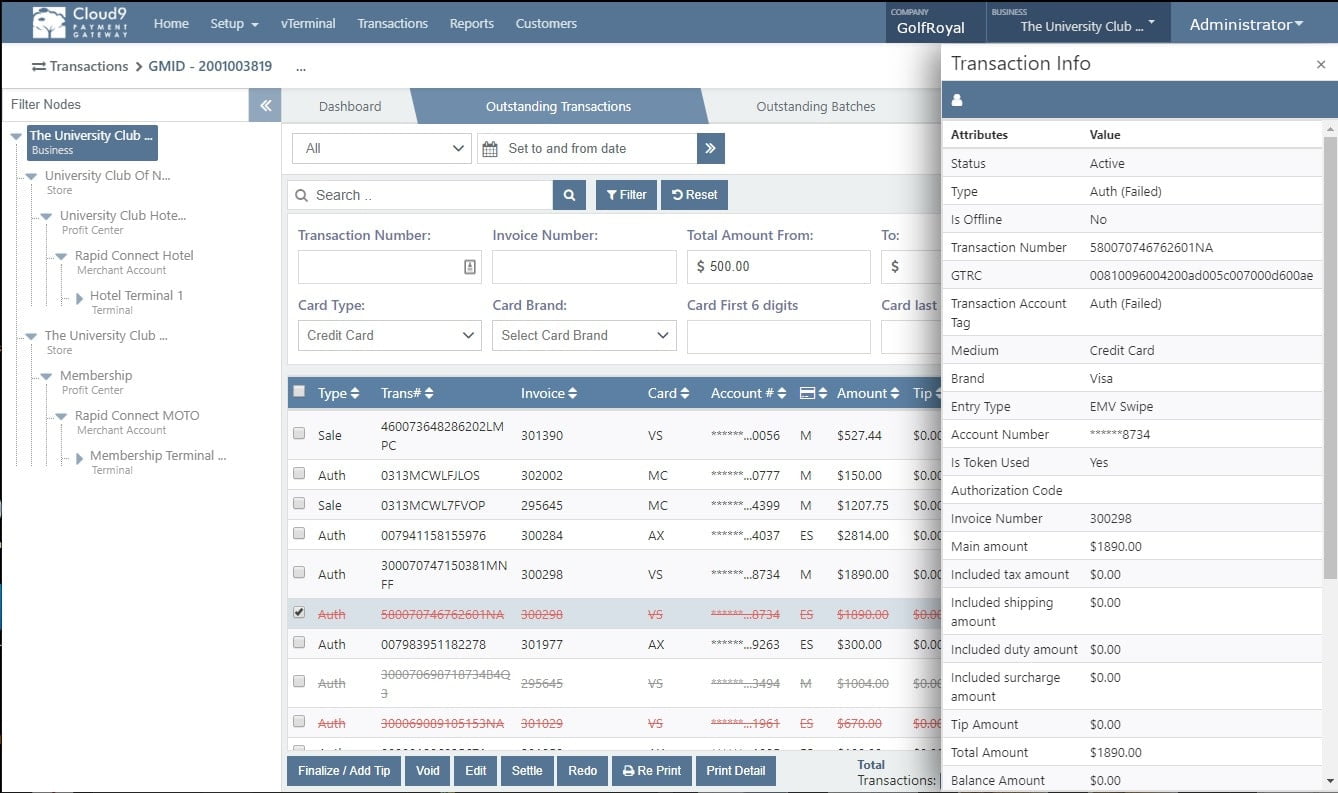This screenshot has width=1338, height=793.
Task: Click the user icon in Transaction Info header
Action: 959,99
